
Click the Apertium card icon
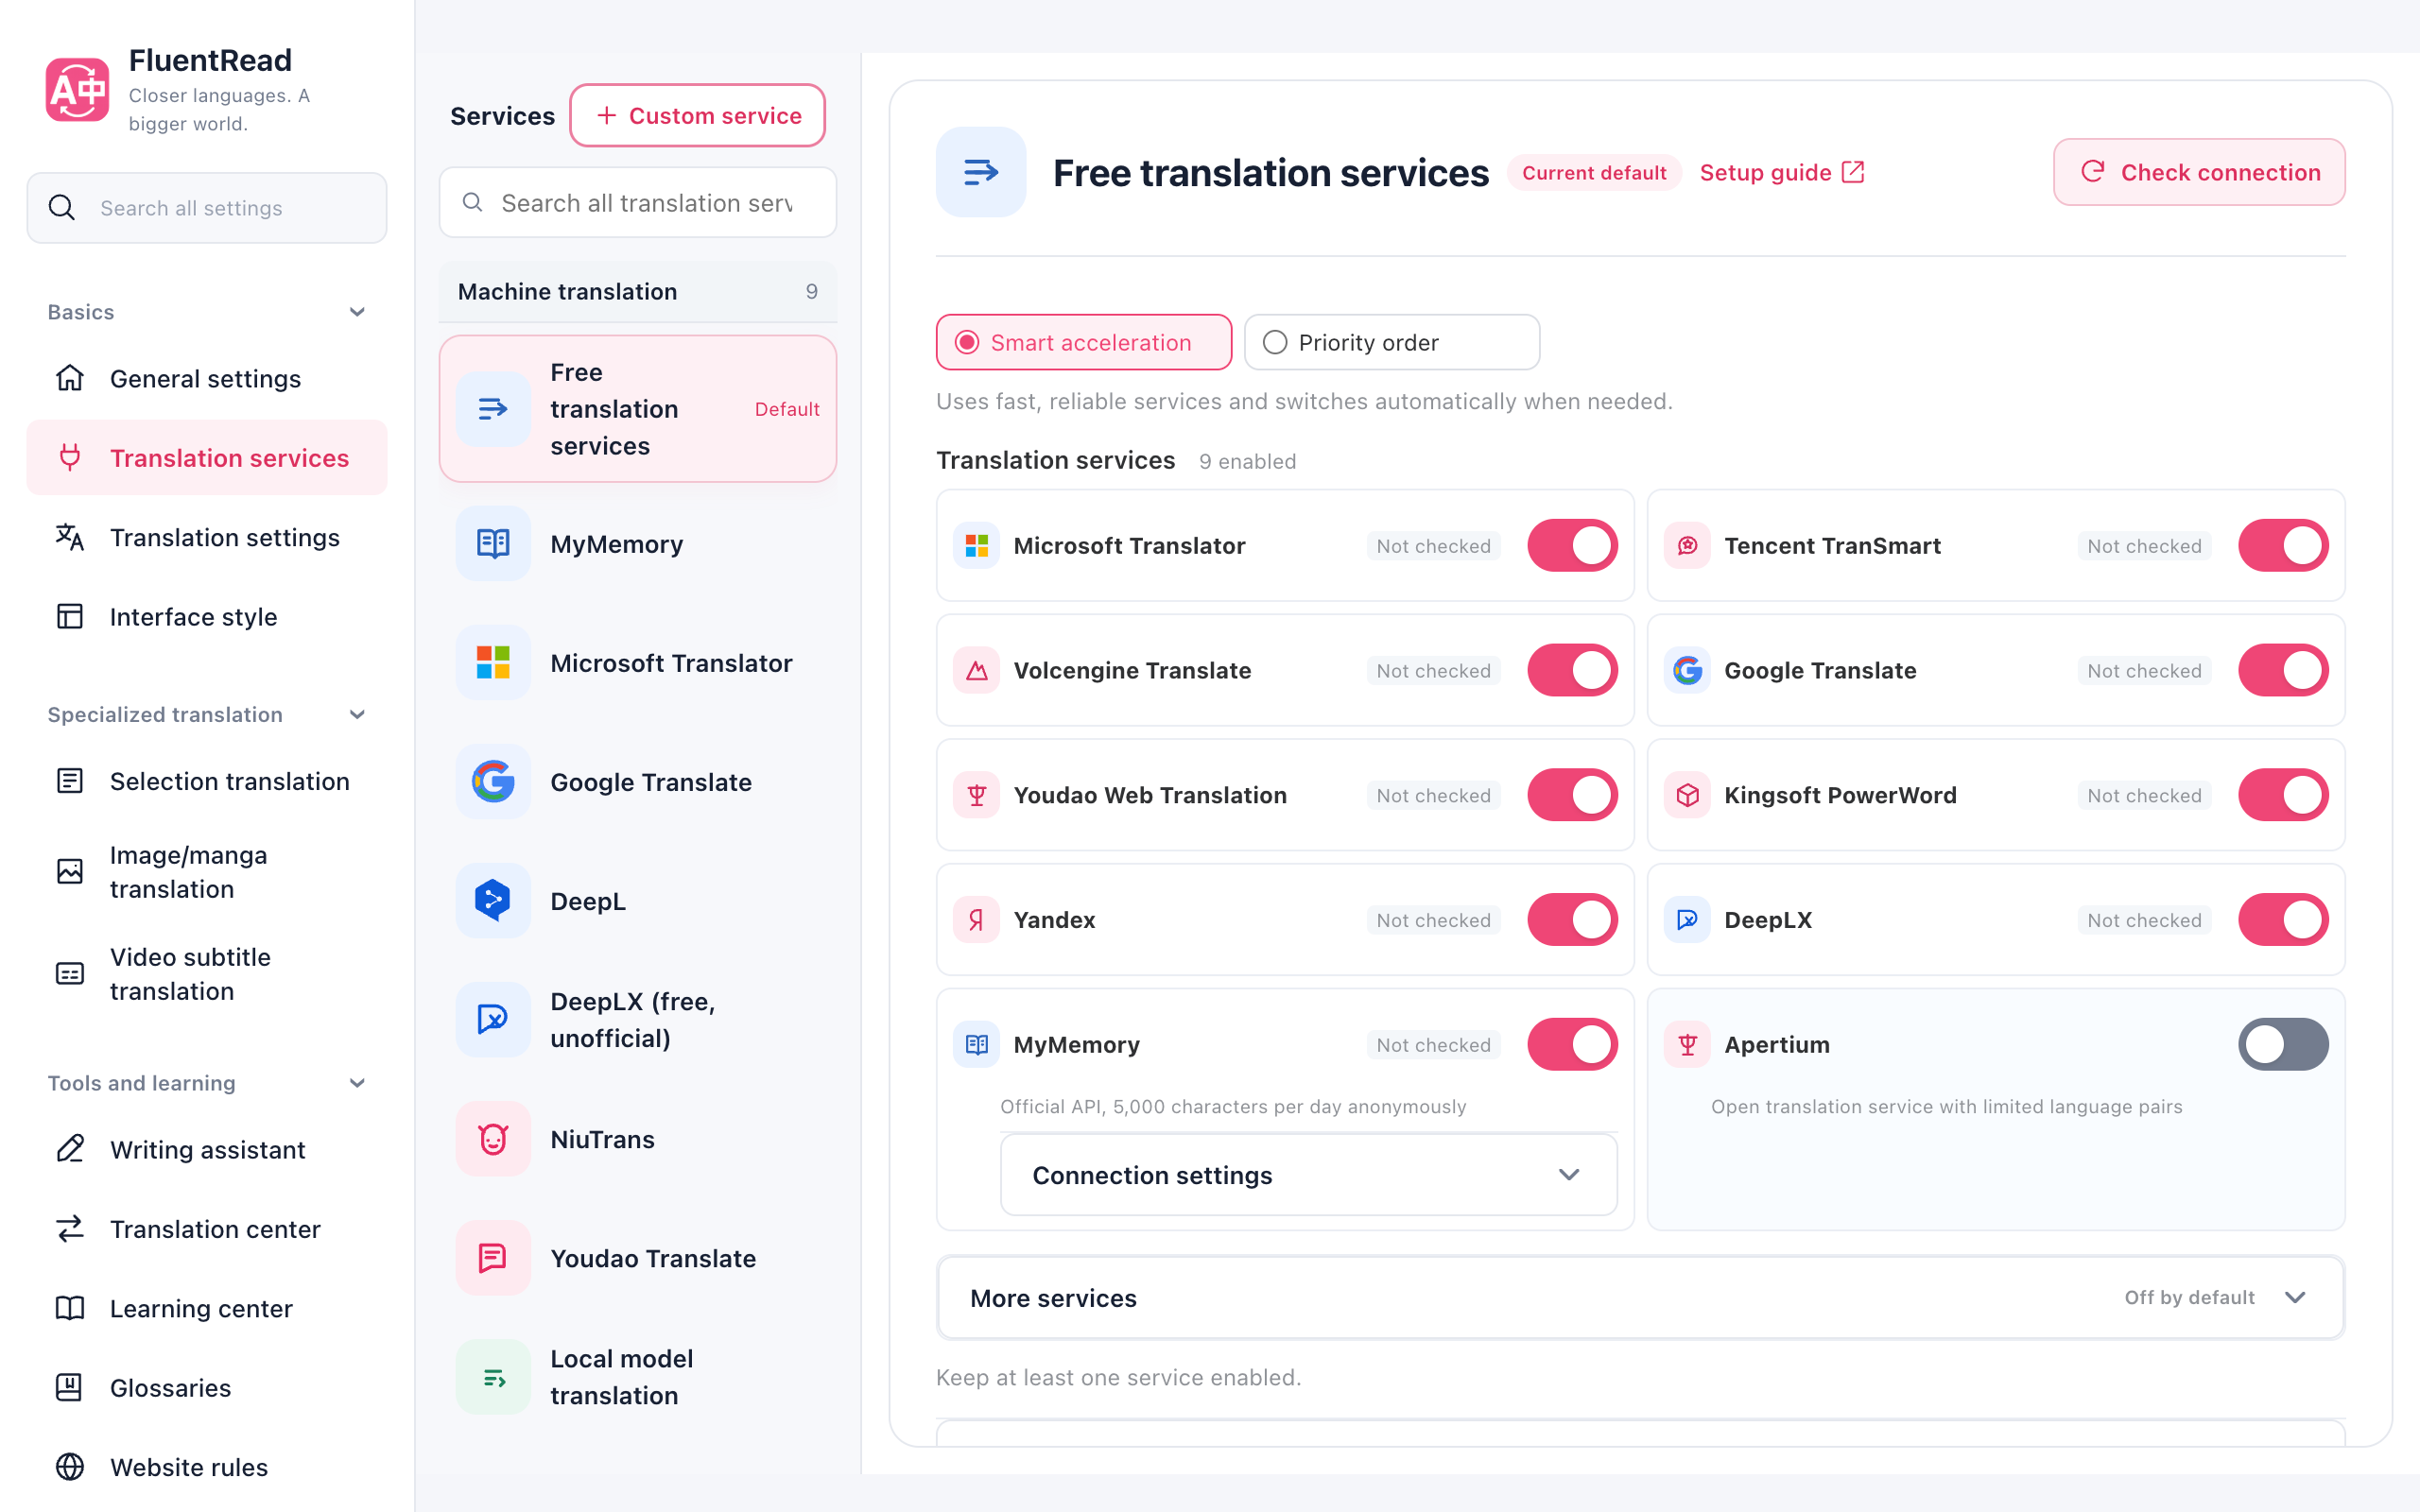(x=1687, y=1044)
